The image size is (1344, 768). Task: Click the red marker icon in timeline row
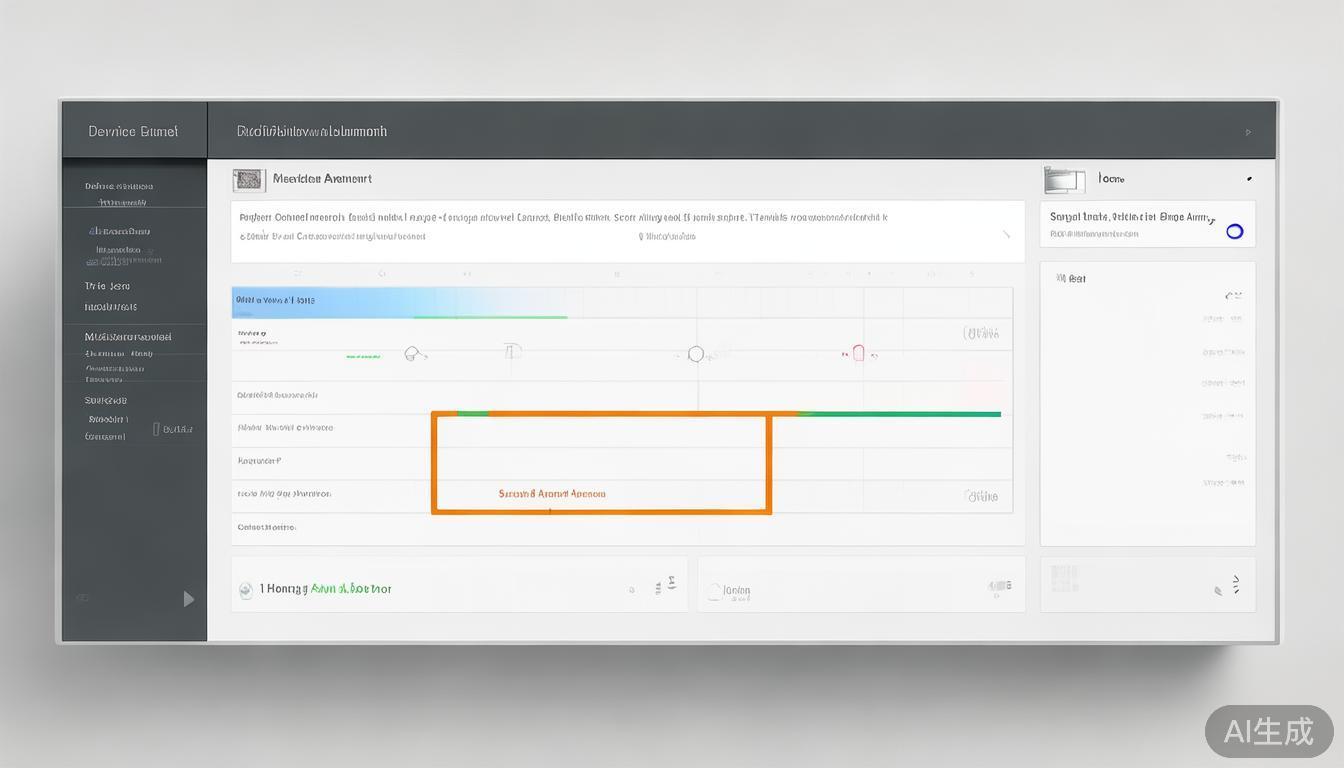click(858, 353)
